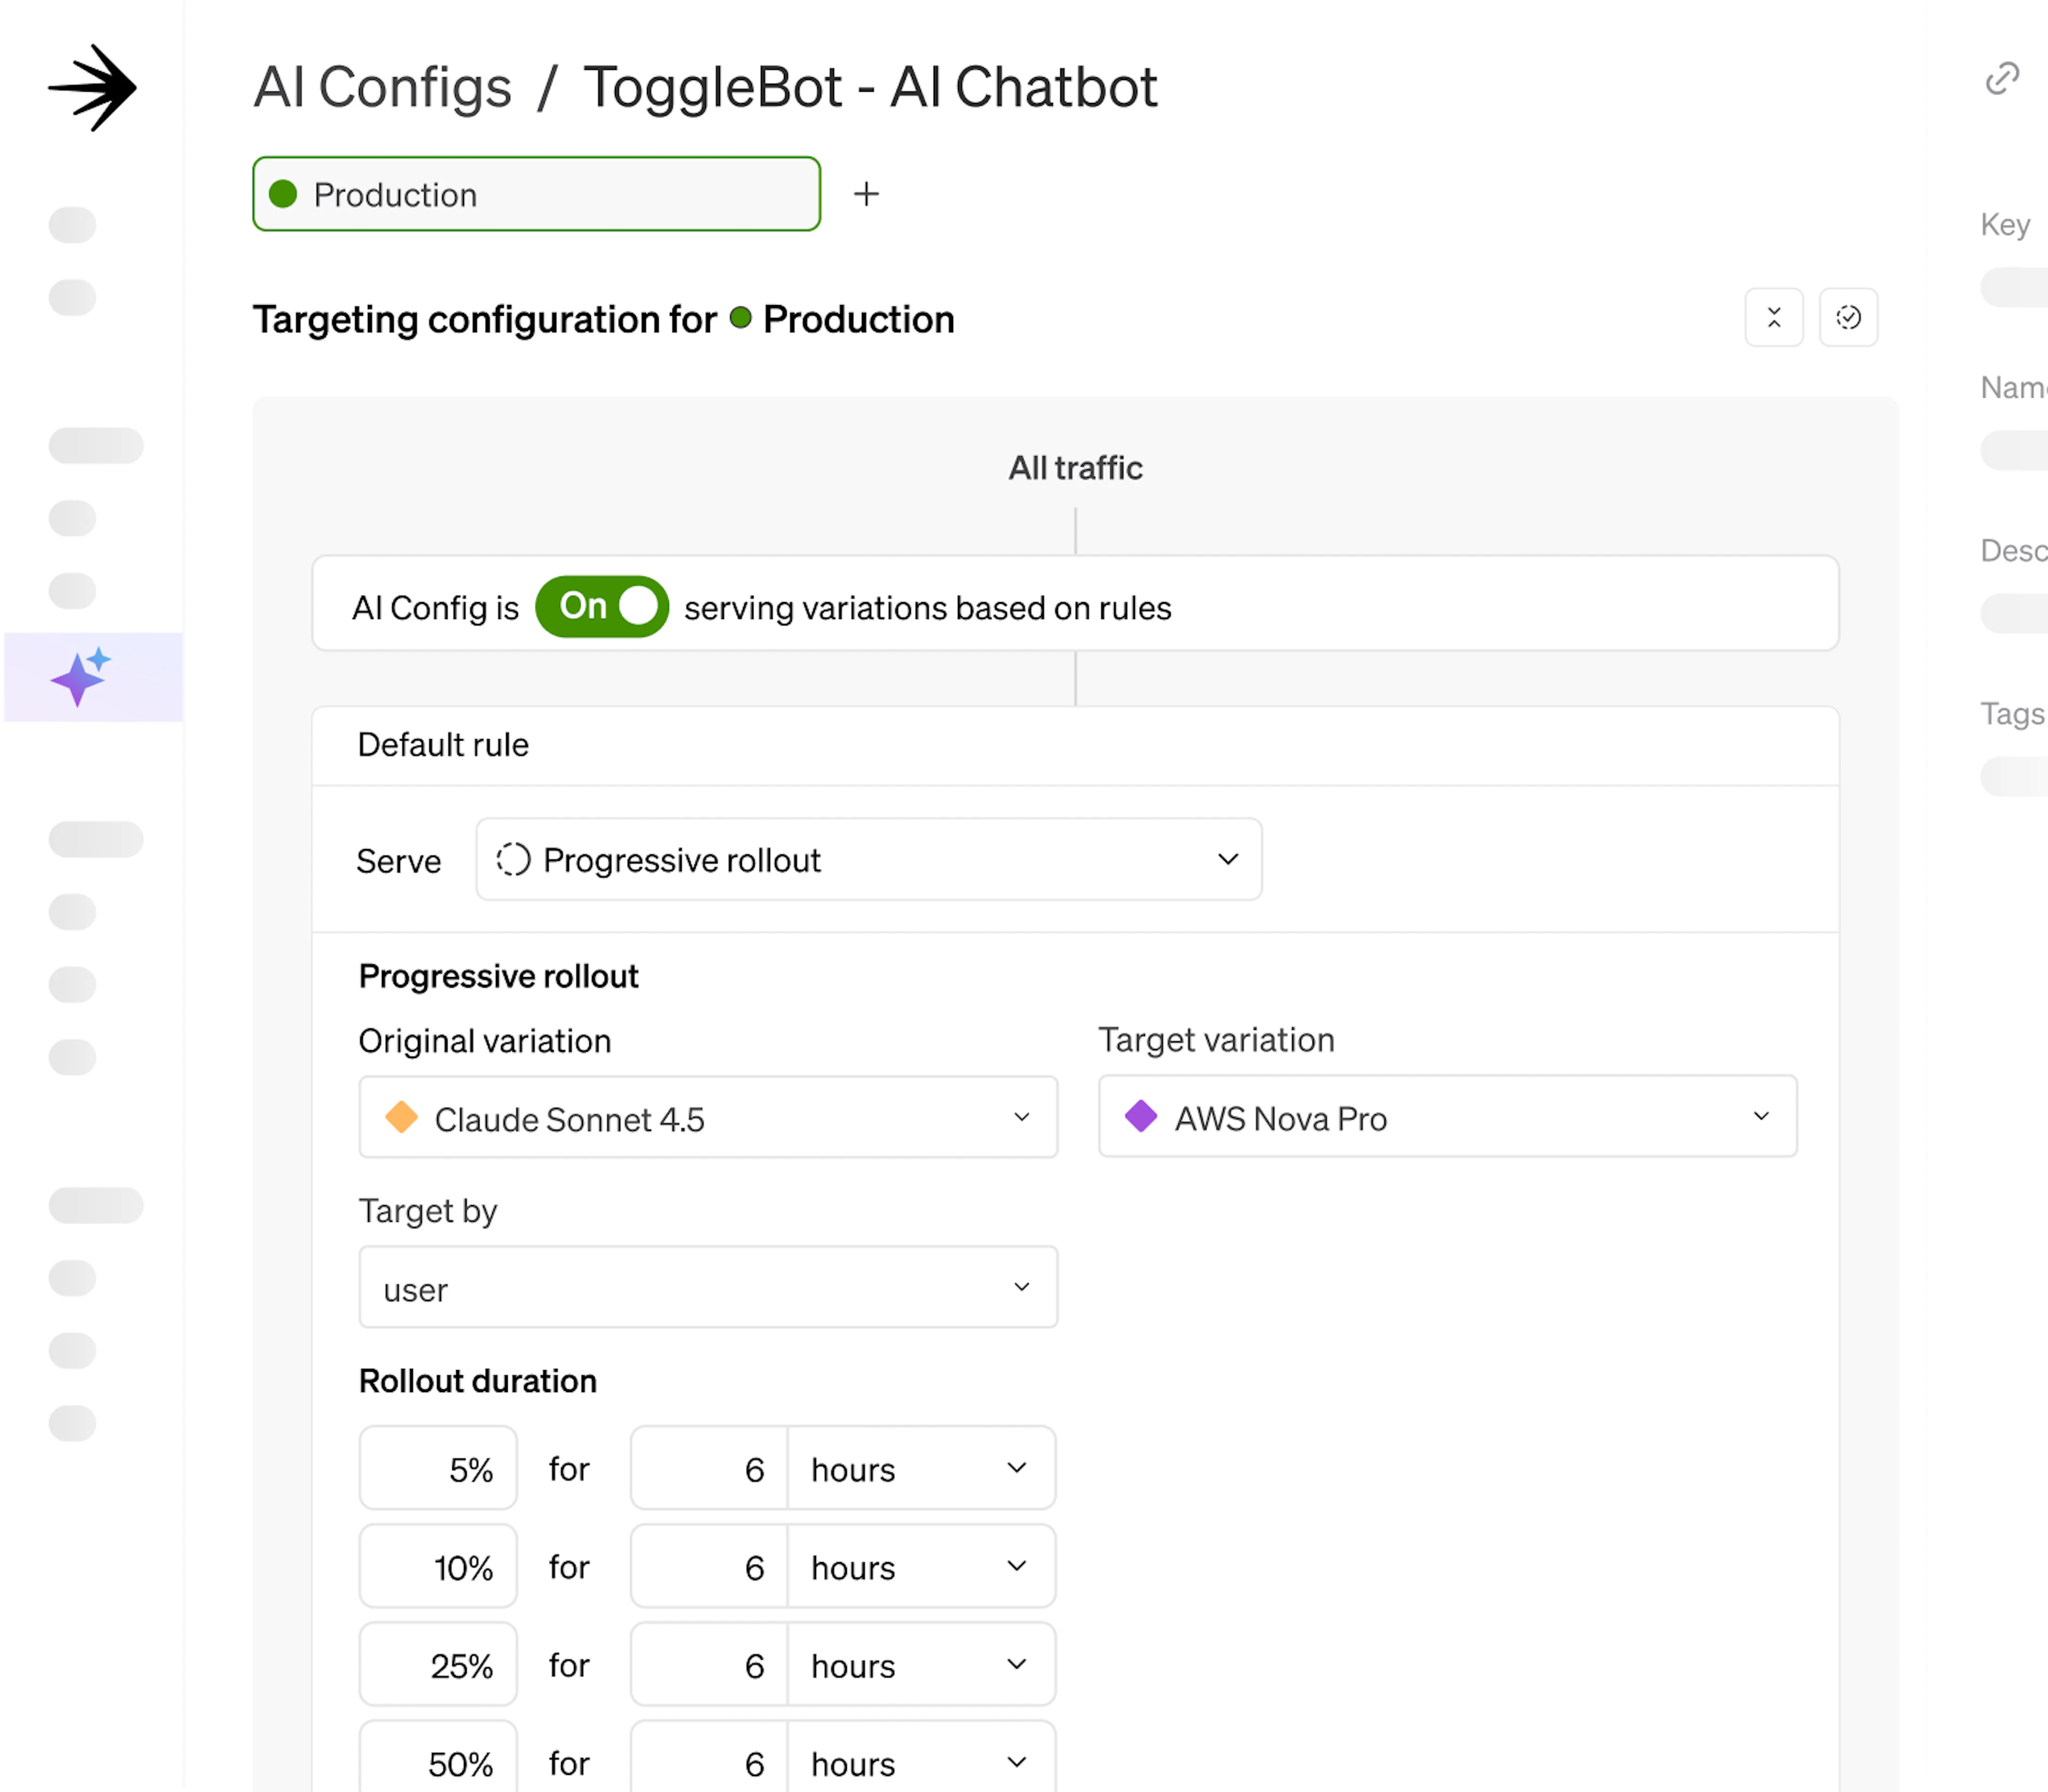Image resolution: width=2048 pixels, height=1792 pixels.
Task: Click the purple AWS Nova Pro diamond
Action: (x=1141, y=1116)
